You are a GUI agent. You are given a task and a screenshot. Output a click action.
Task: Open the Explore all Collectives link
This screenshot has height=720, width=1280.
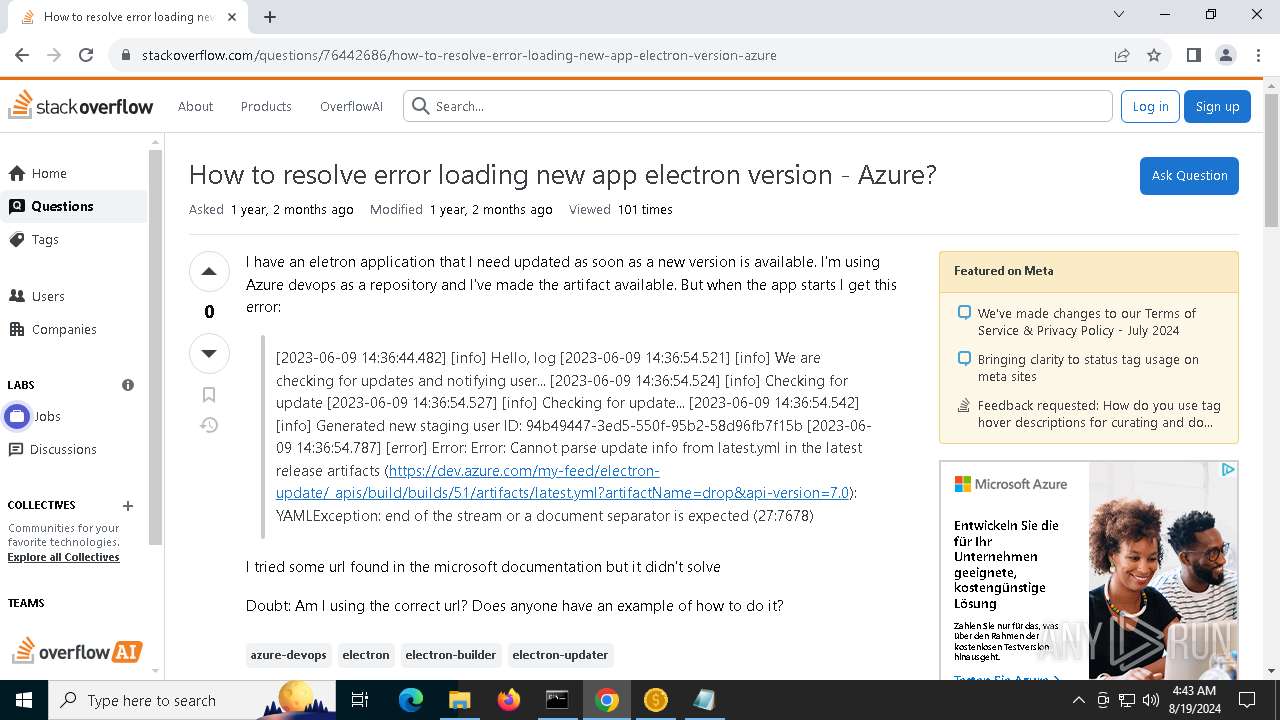coord(63,557)
